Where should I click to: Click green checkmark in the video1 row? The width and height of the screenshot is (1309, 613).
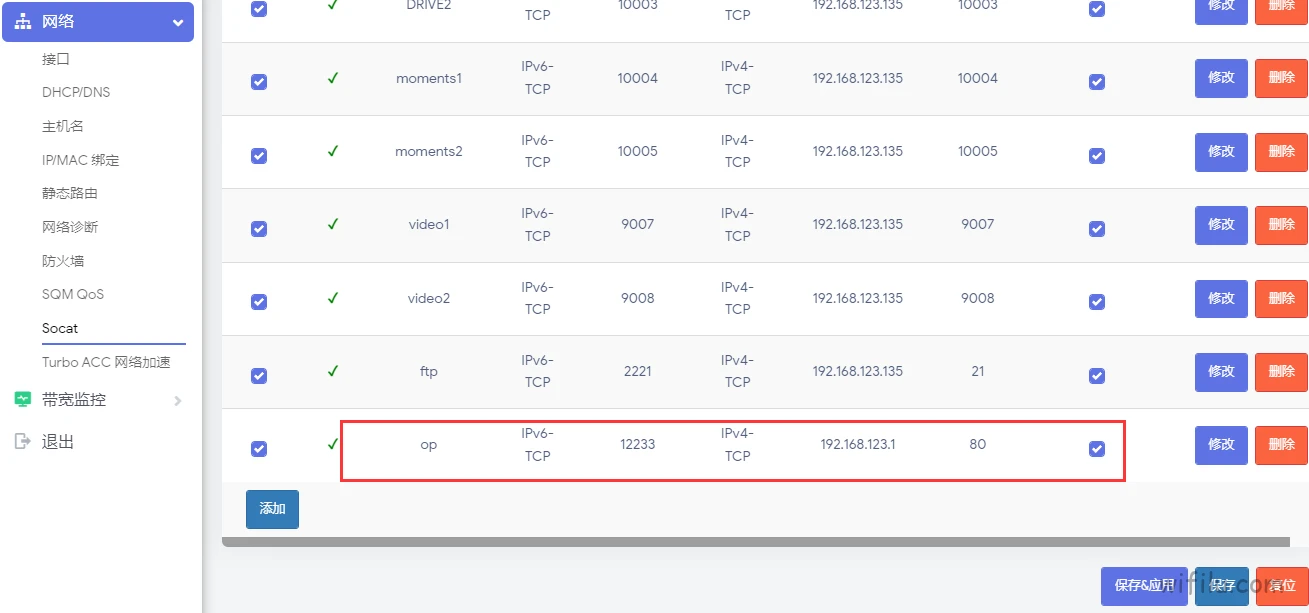click(333, 224)
